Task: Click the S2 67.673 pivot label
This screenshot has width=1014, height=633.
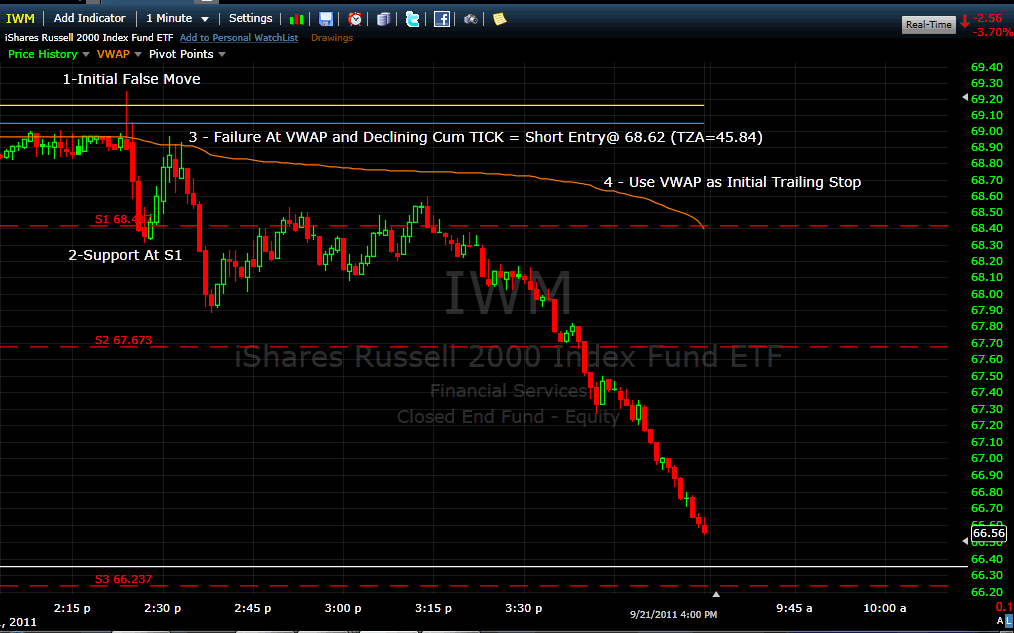Action: point(124,339)
